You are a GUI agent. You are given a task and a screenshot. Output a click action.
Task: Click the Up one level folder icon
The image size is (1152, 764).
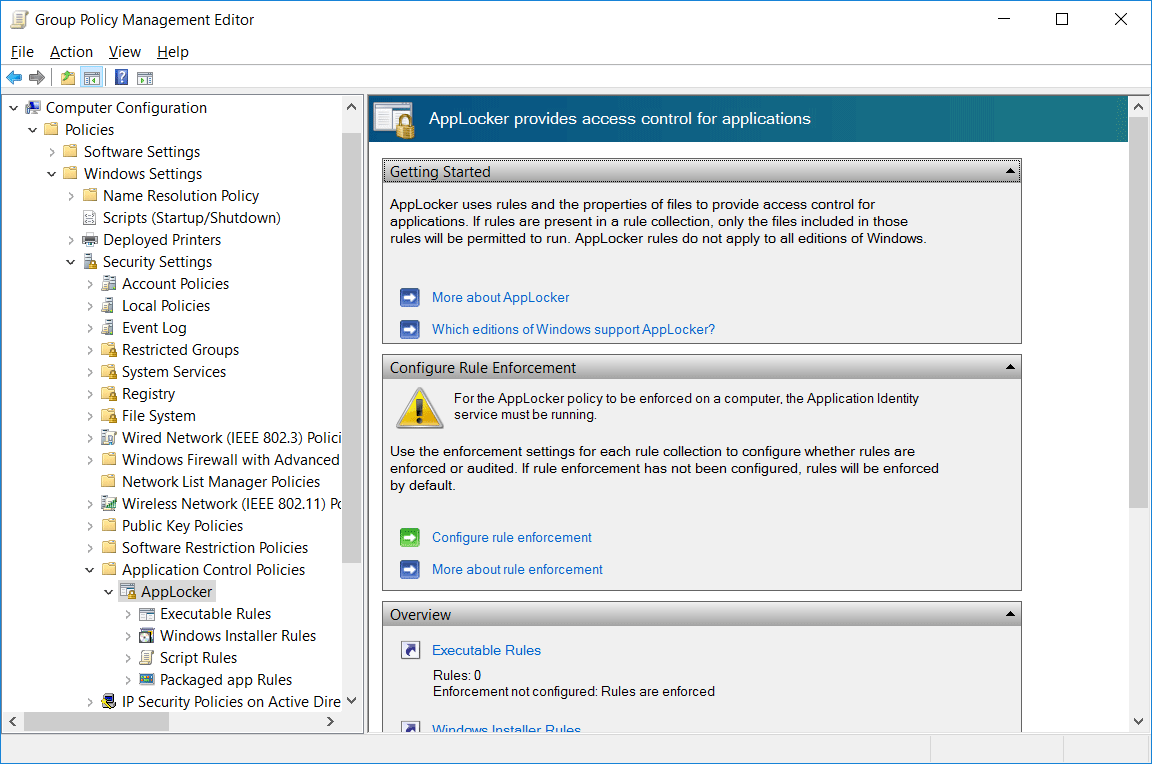[68, 77]
